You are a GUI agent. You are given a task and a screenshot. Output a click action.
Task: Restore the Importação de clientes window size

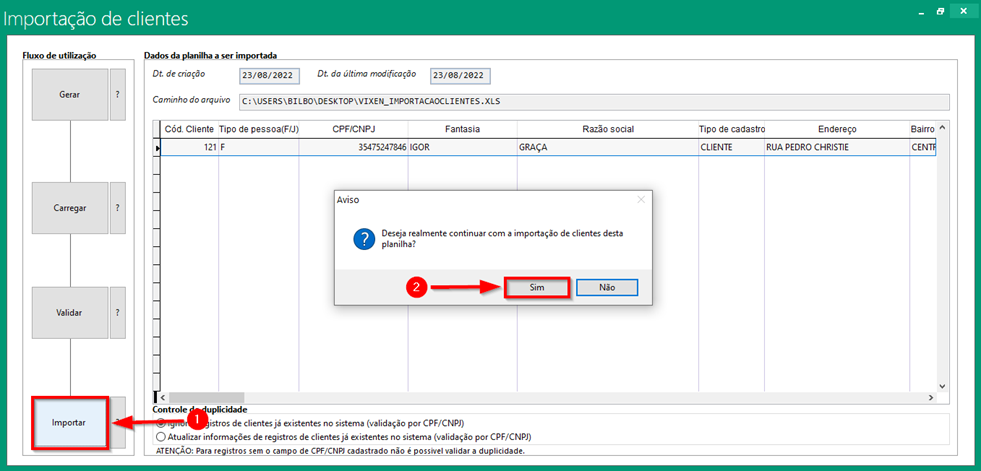(940, 11)
